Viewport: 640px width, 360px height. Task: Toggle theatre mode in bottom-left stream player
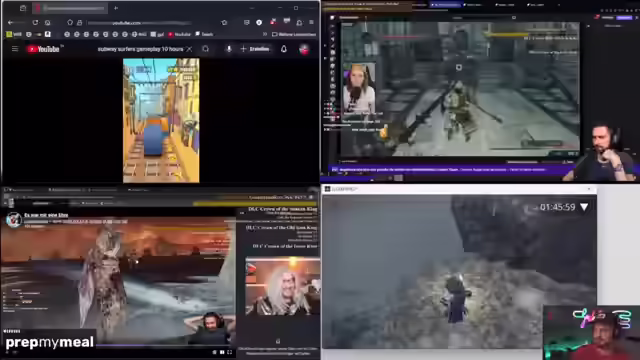[x=222, y=352]
